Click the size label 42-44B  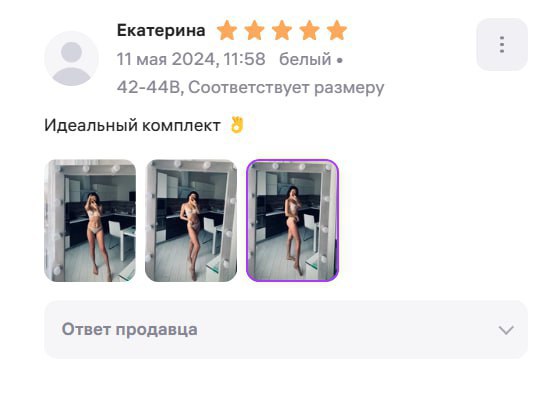coord(148,88)
